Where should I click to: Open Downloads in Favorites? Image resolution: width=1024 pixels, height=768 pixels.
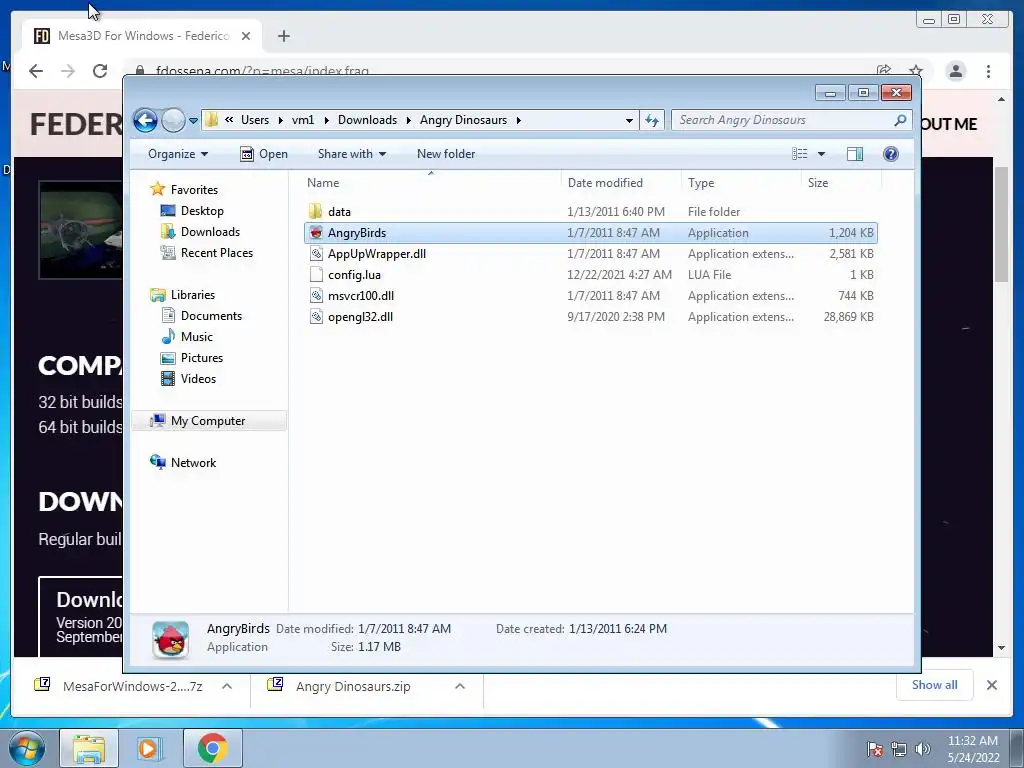[210, 232]
